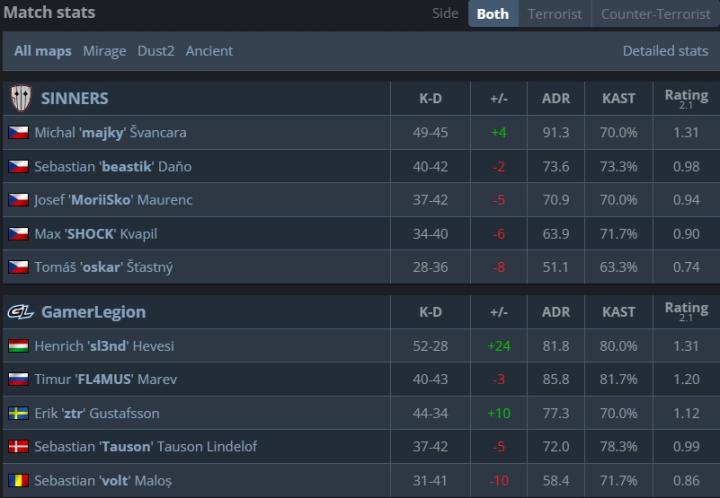The image size is (720, 498).
Task: Click the GamerLegion team logo icon
Action: pos(20,312)
